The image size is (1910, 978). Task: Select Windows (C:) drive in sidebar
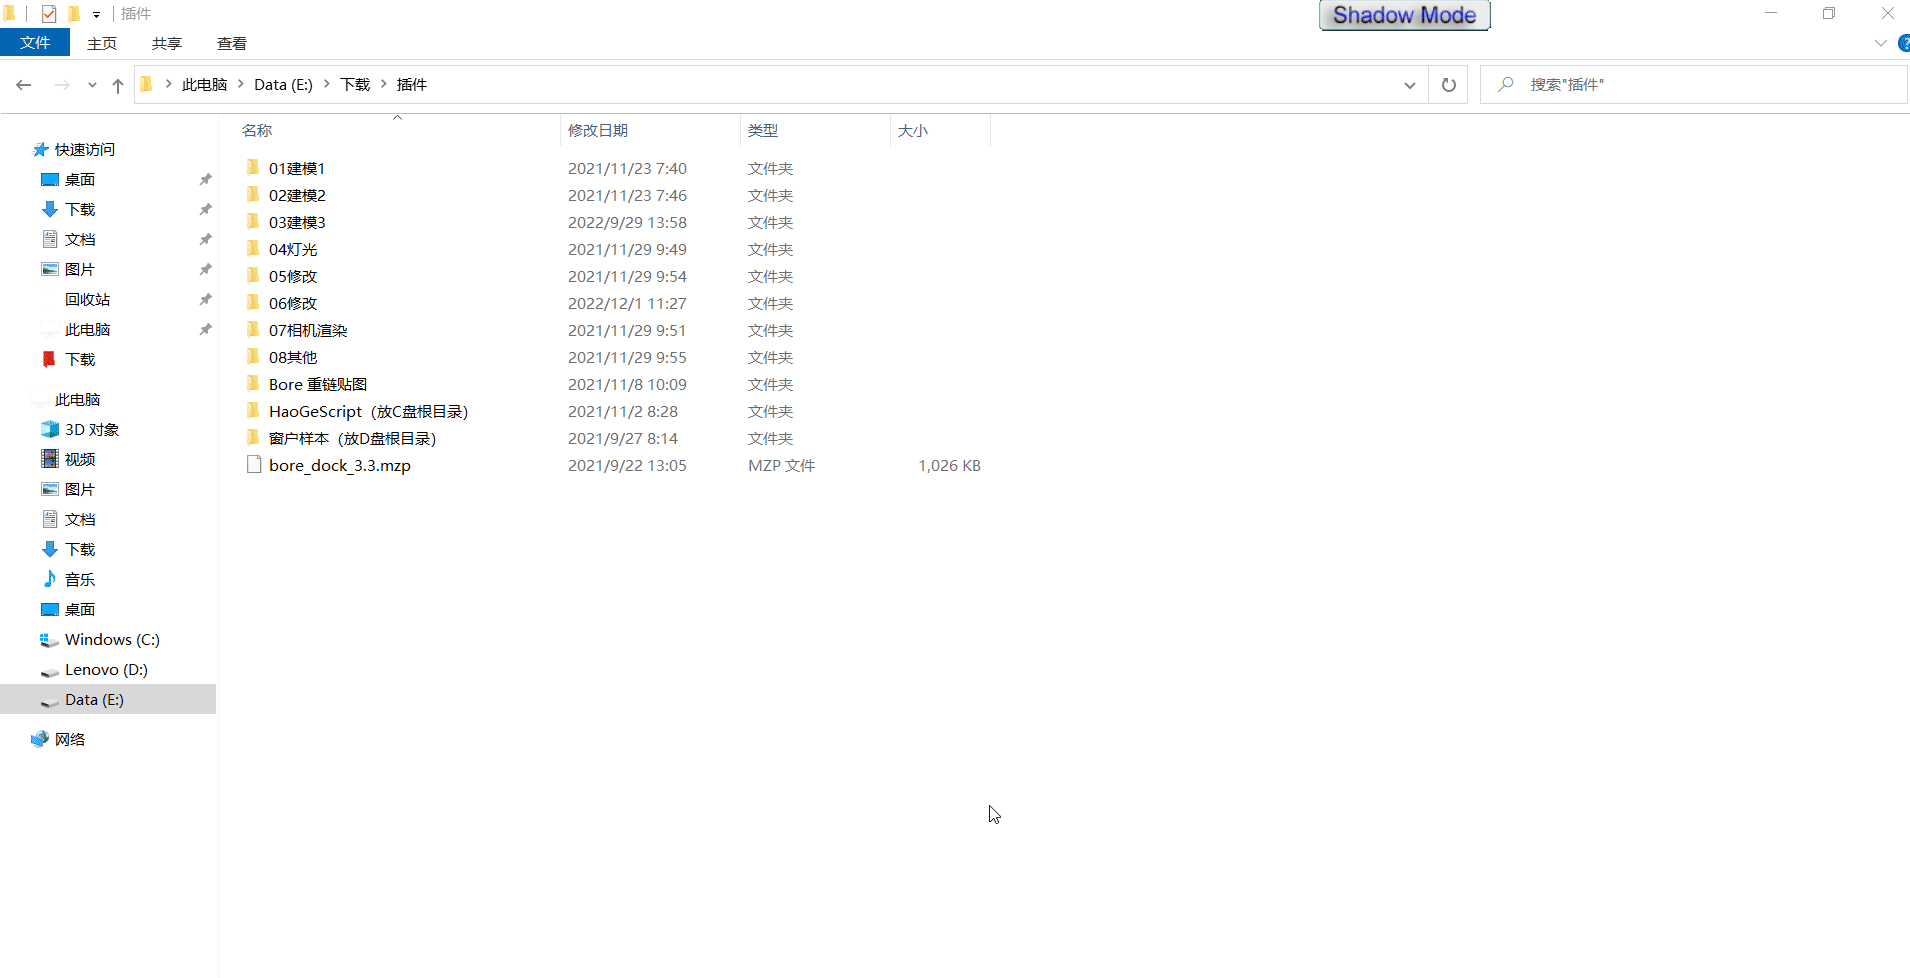[x=111, y=639]
